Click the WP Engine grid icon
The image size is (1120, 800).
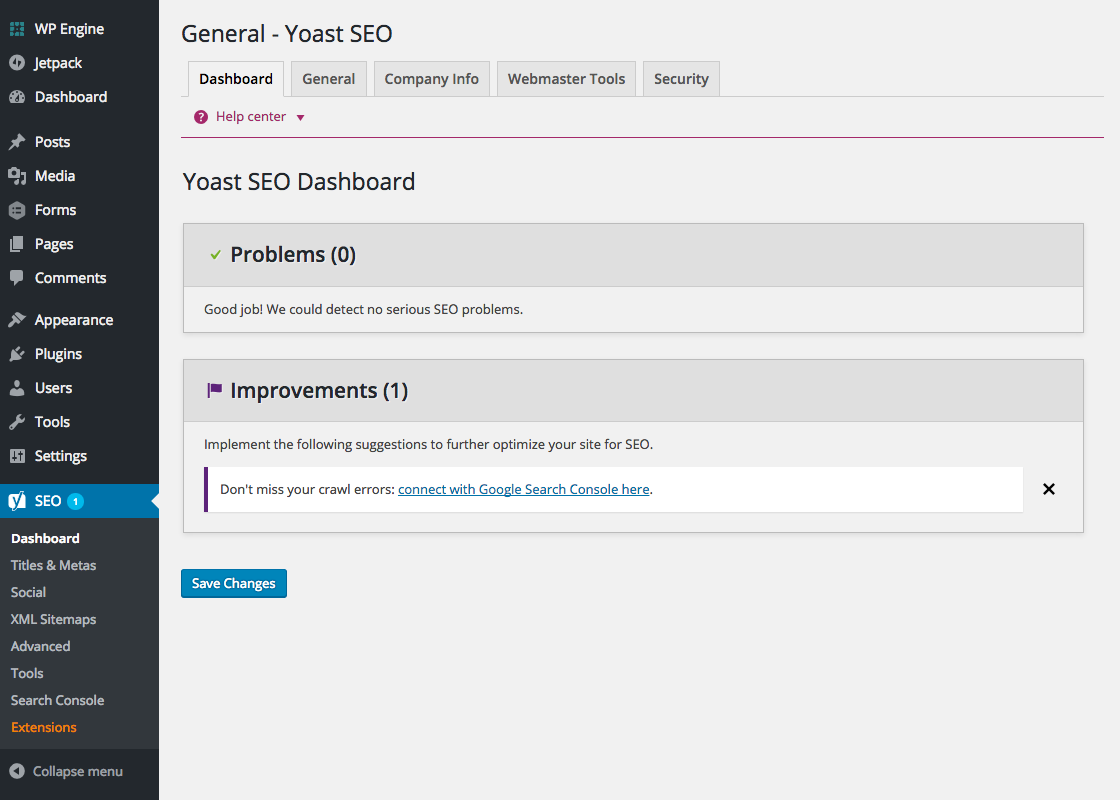coord(17,29)
